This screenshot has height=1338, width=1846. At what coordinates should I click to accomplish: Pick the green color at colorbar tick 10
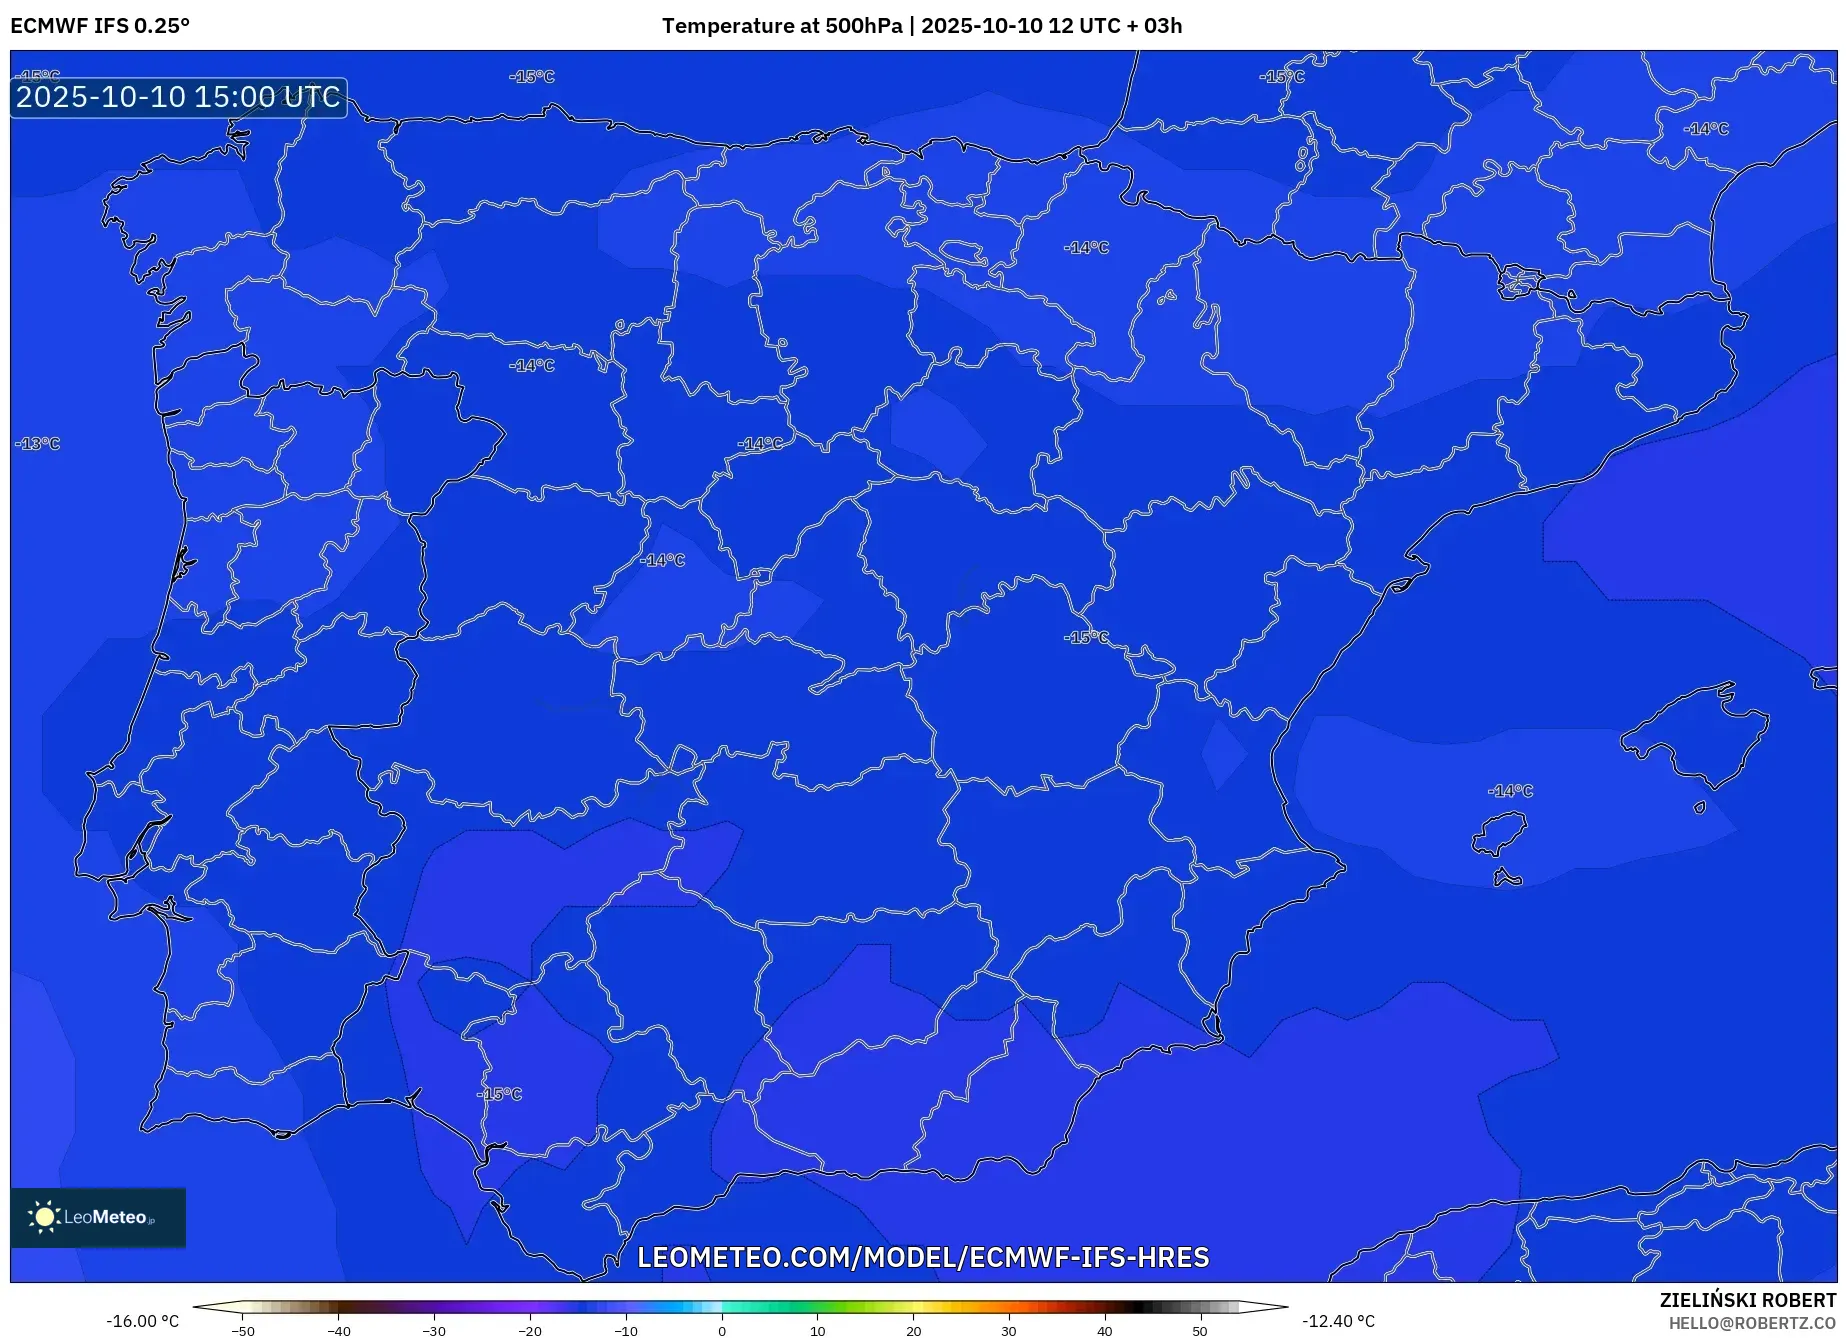point(818,1307)
